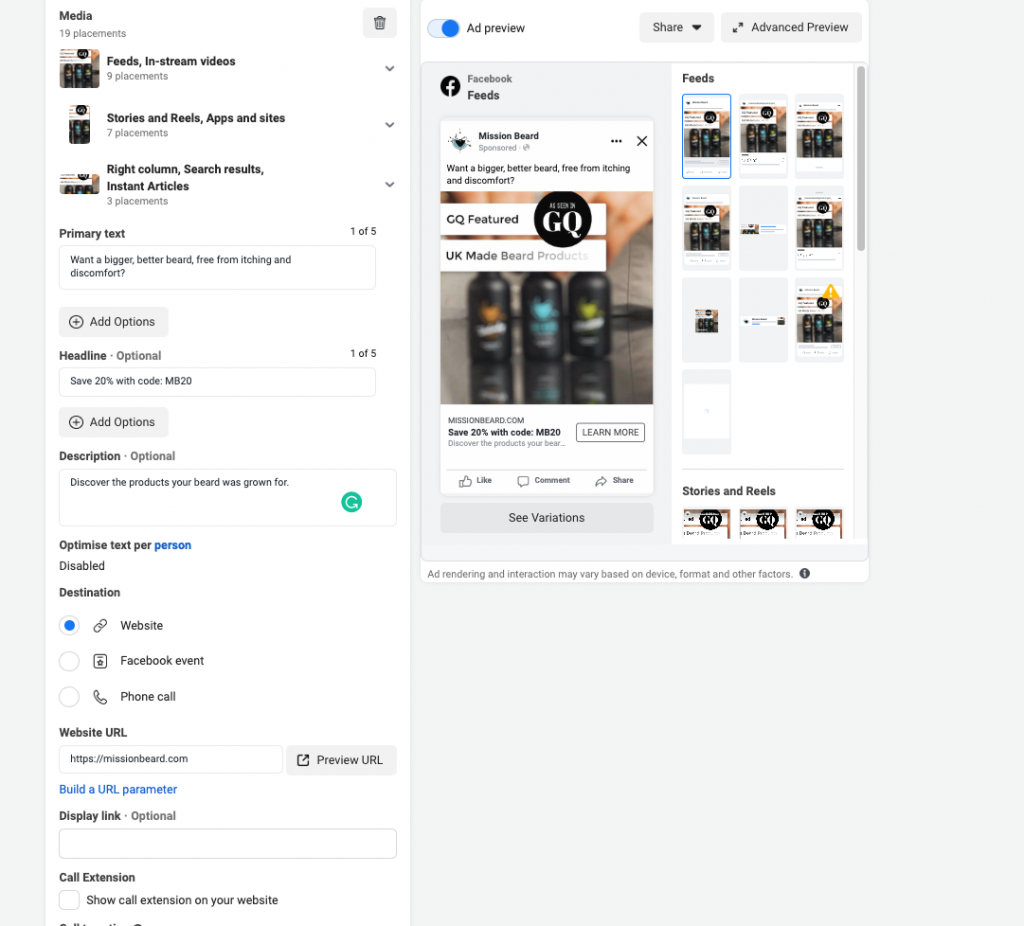Select the blank loading thumbnail in Feeds
1024x926 pixels.
click(x=707, y=411)
